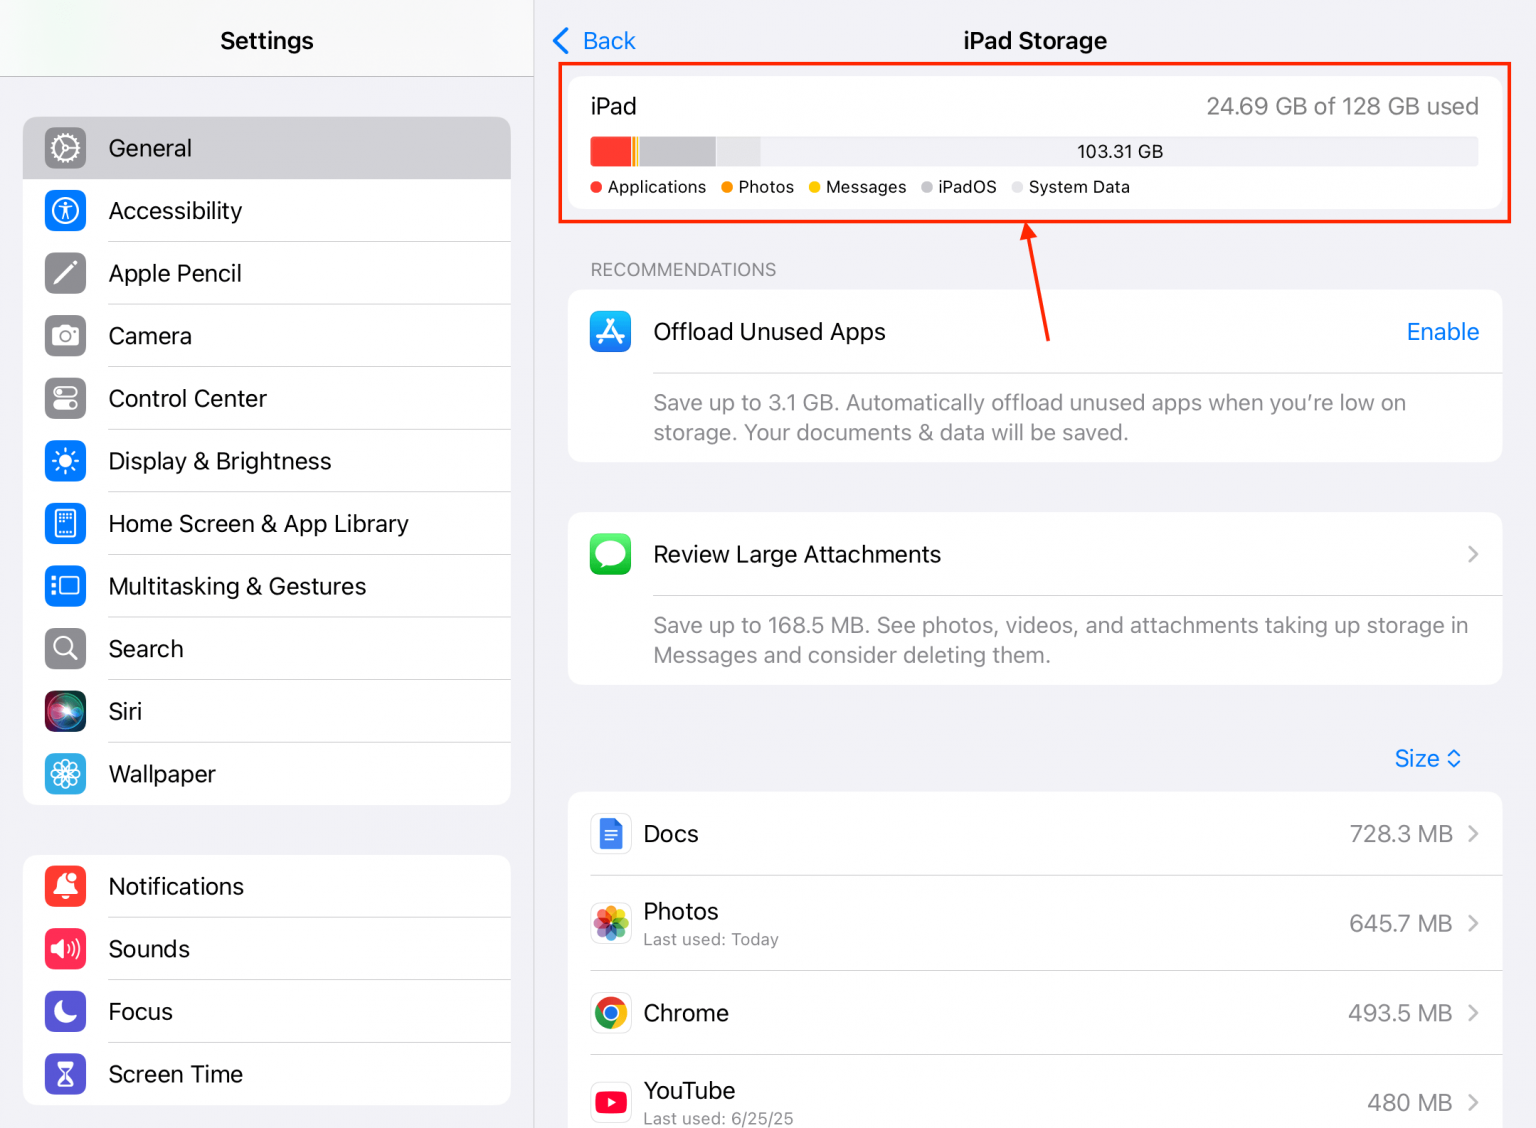Open the Chrome app icon in storage list
Viewport: 1536px width, 1128px height.
point(610,1012)
